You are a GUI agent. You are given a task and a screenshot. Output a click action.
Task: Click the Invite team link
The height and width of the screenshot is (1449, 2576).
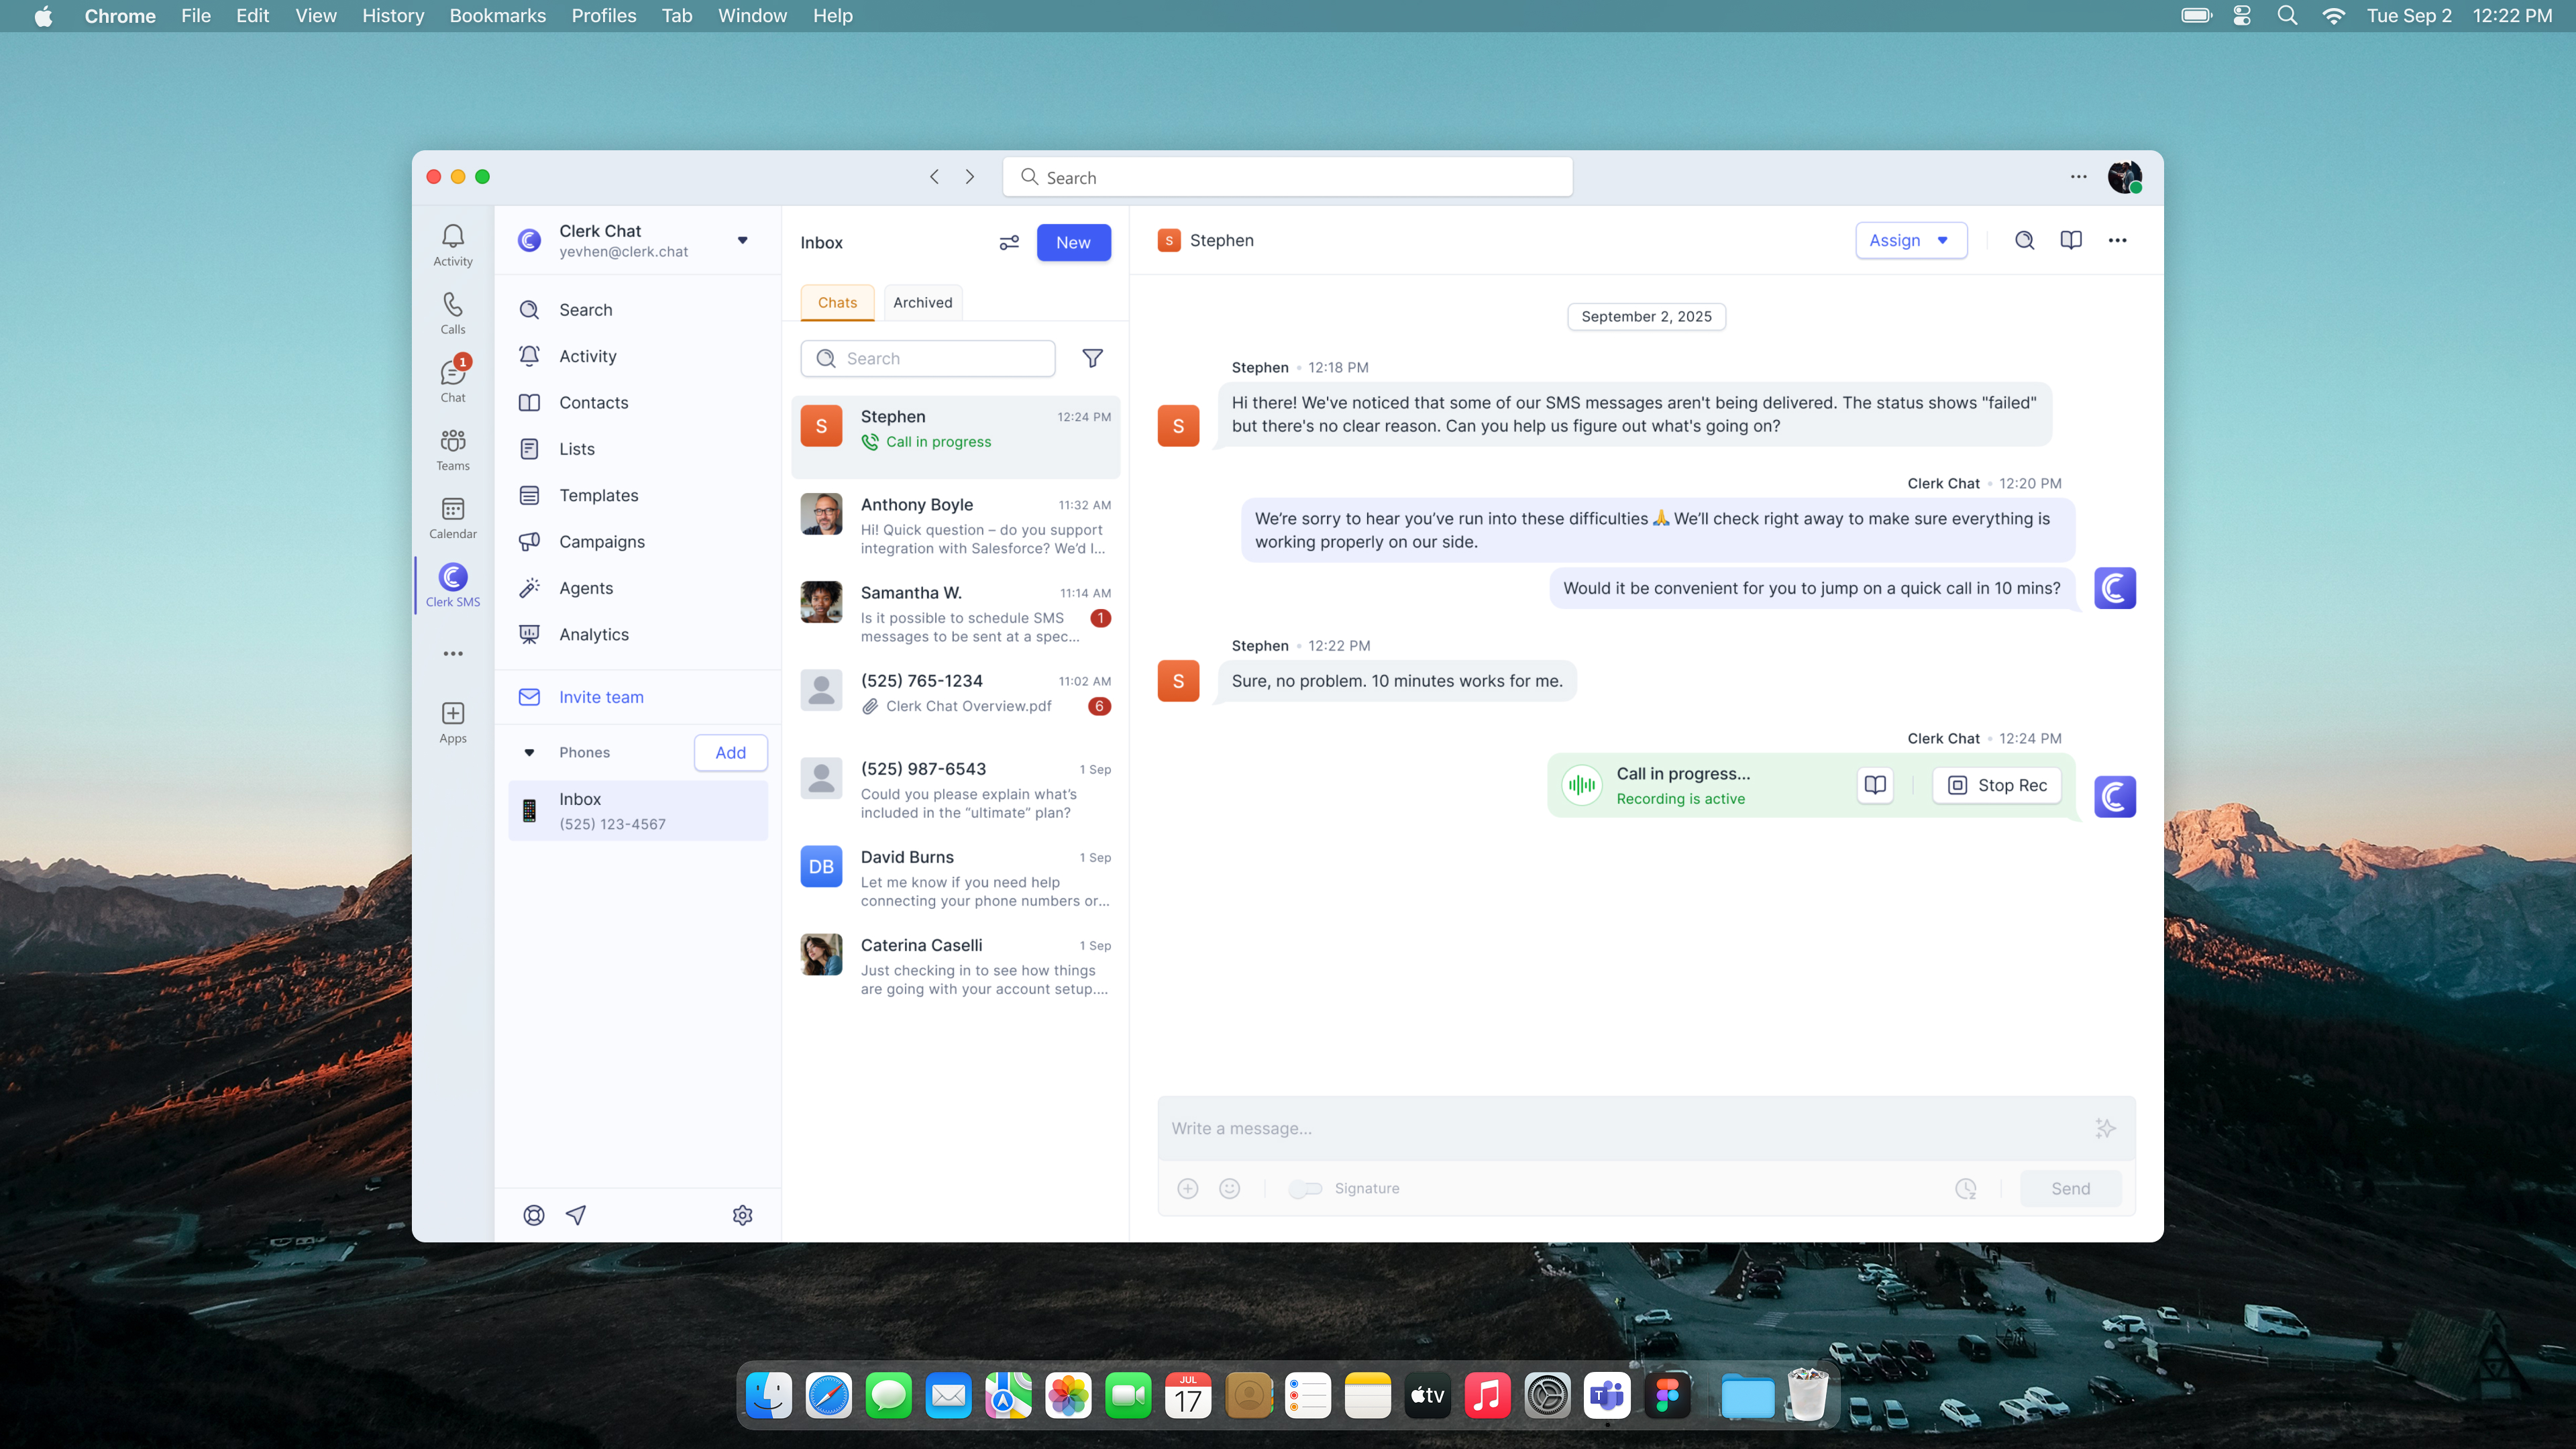(x=600, y=697)
